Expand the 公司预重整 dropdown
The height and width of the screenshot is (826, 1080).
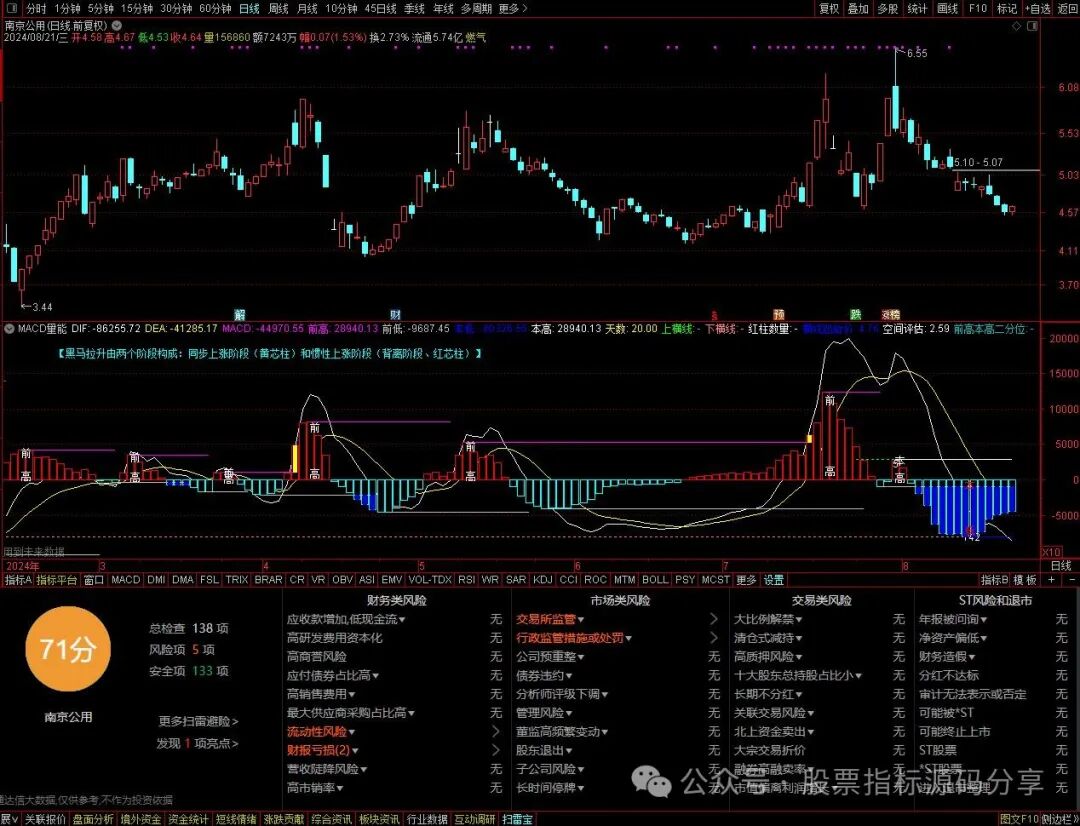581,657
